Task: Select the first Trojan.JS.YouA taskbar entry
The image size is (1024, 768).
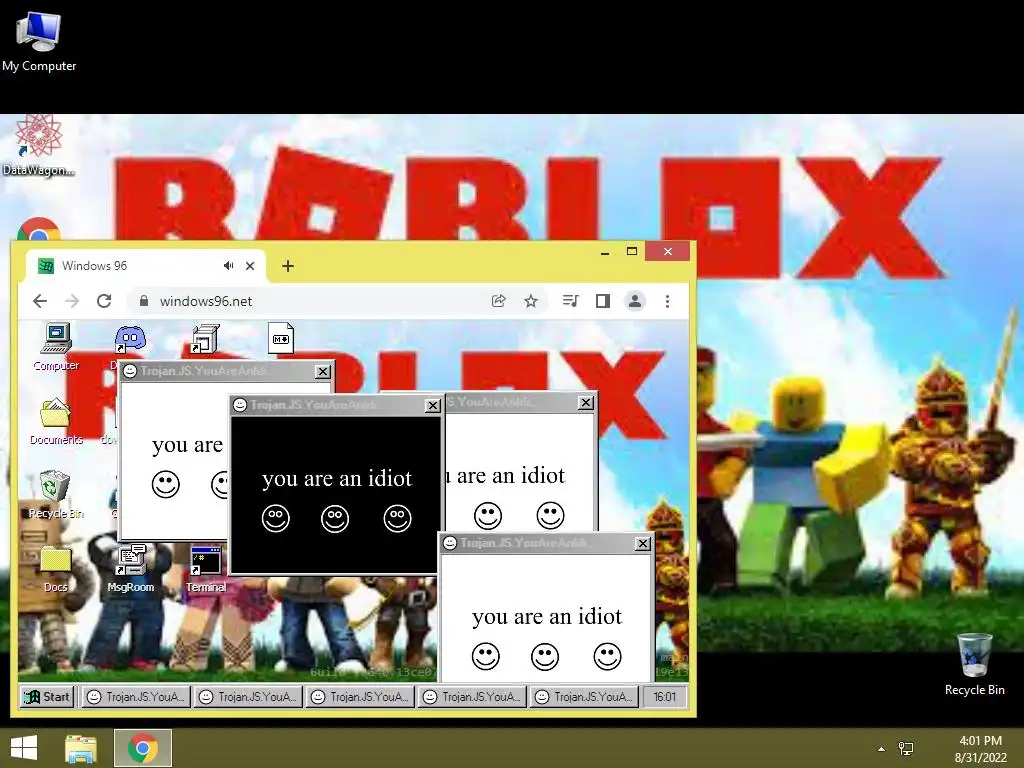Action: coord(137,697)
